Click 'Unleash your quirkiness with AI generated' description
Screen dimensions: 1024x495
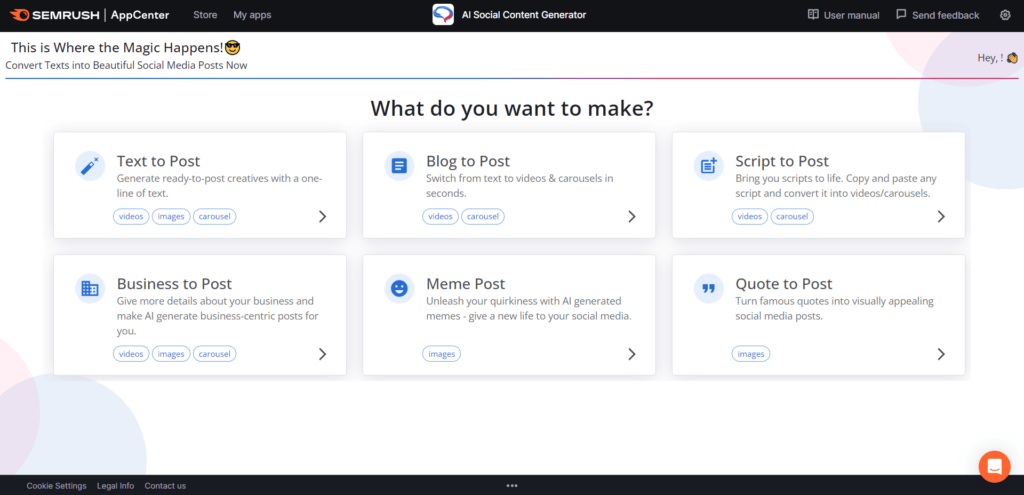(523, 301)
